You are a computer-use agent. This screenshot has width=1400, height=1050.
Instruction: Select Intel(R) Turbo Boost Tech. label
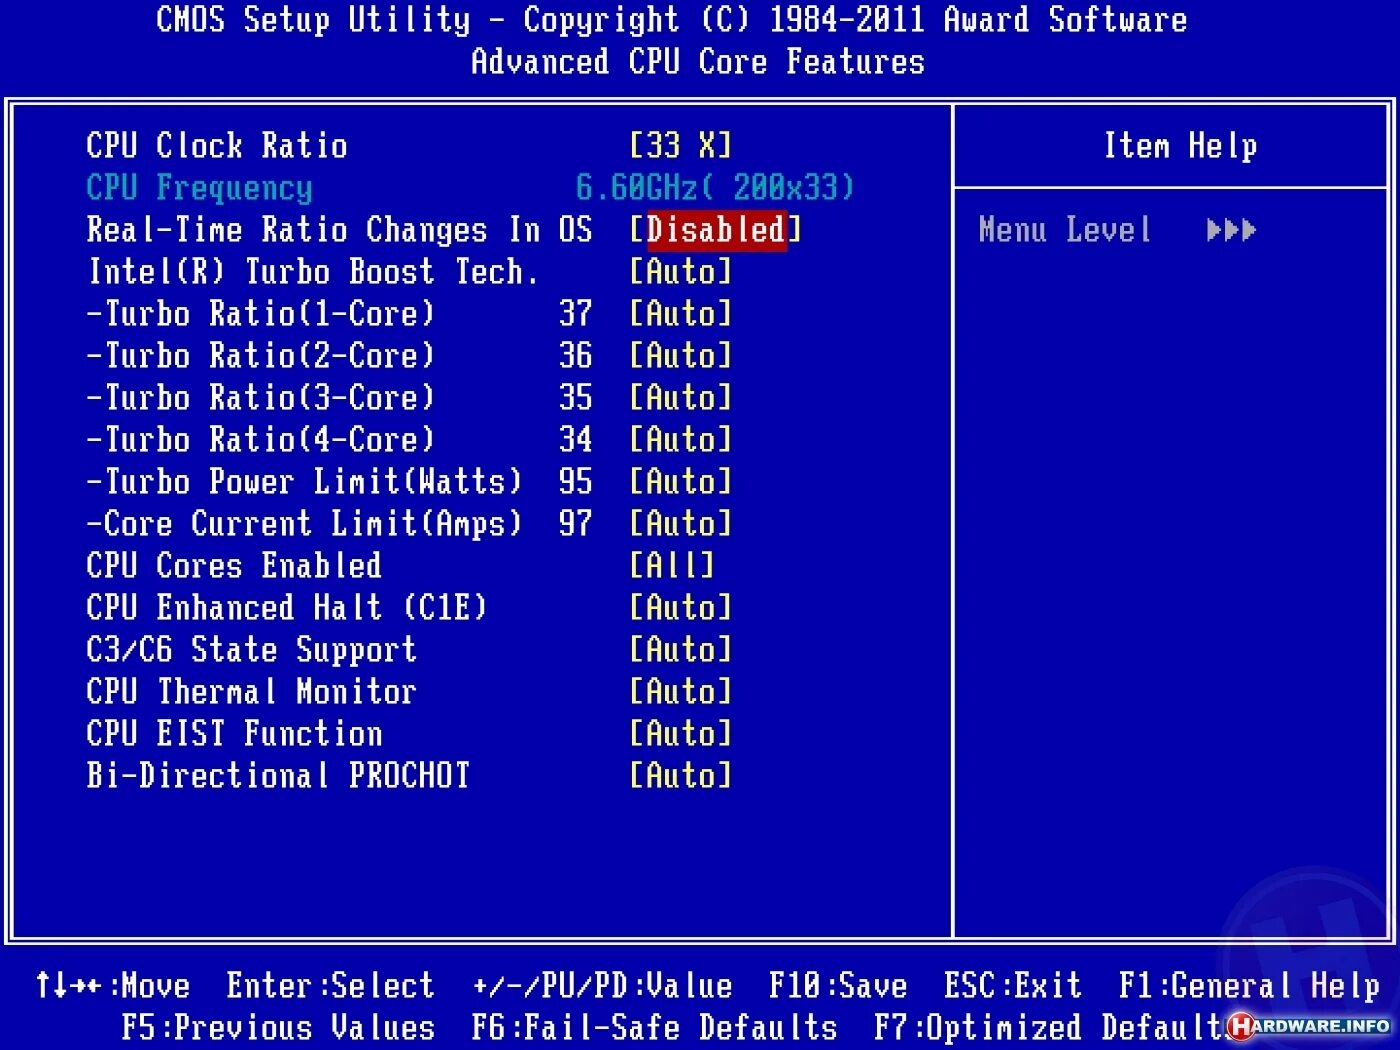[x=313, y=272]
